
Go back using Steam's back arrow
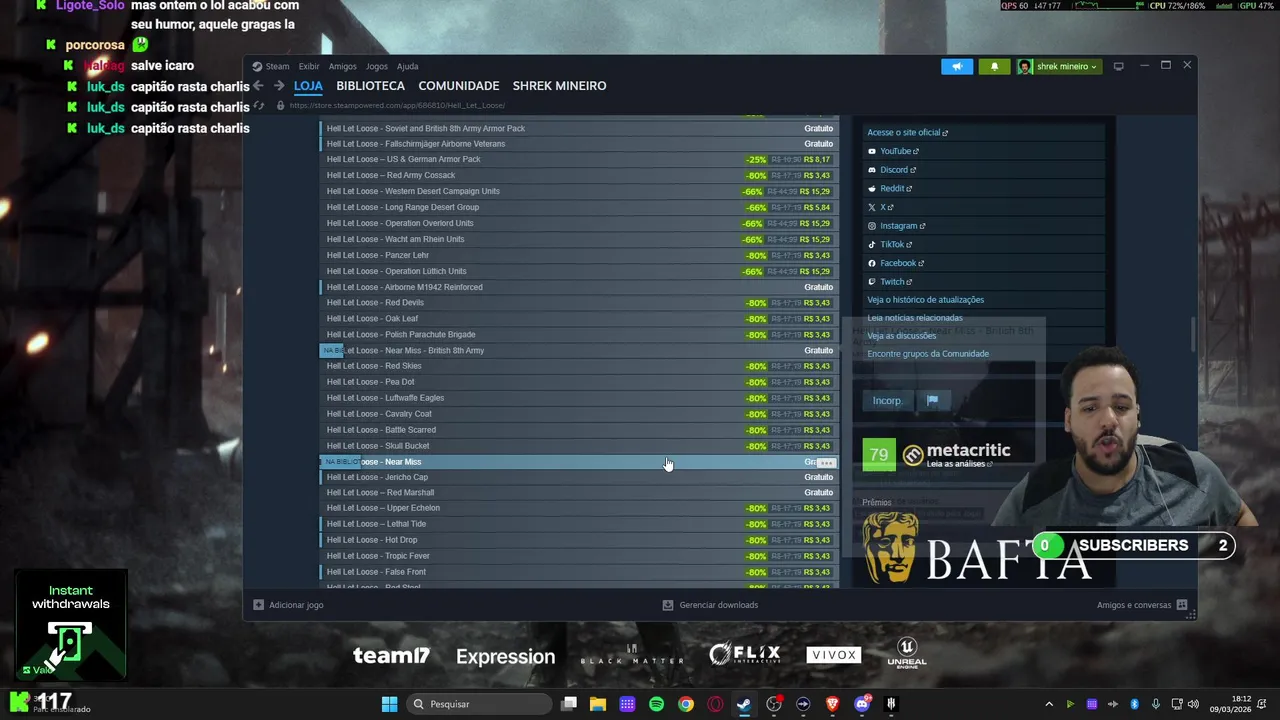[x=258, y=86]
